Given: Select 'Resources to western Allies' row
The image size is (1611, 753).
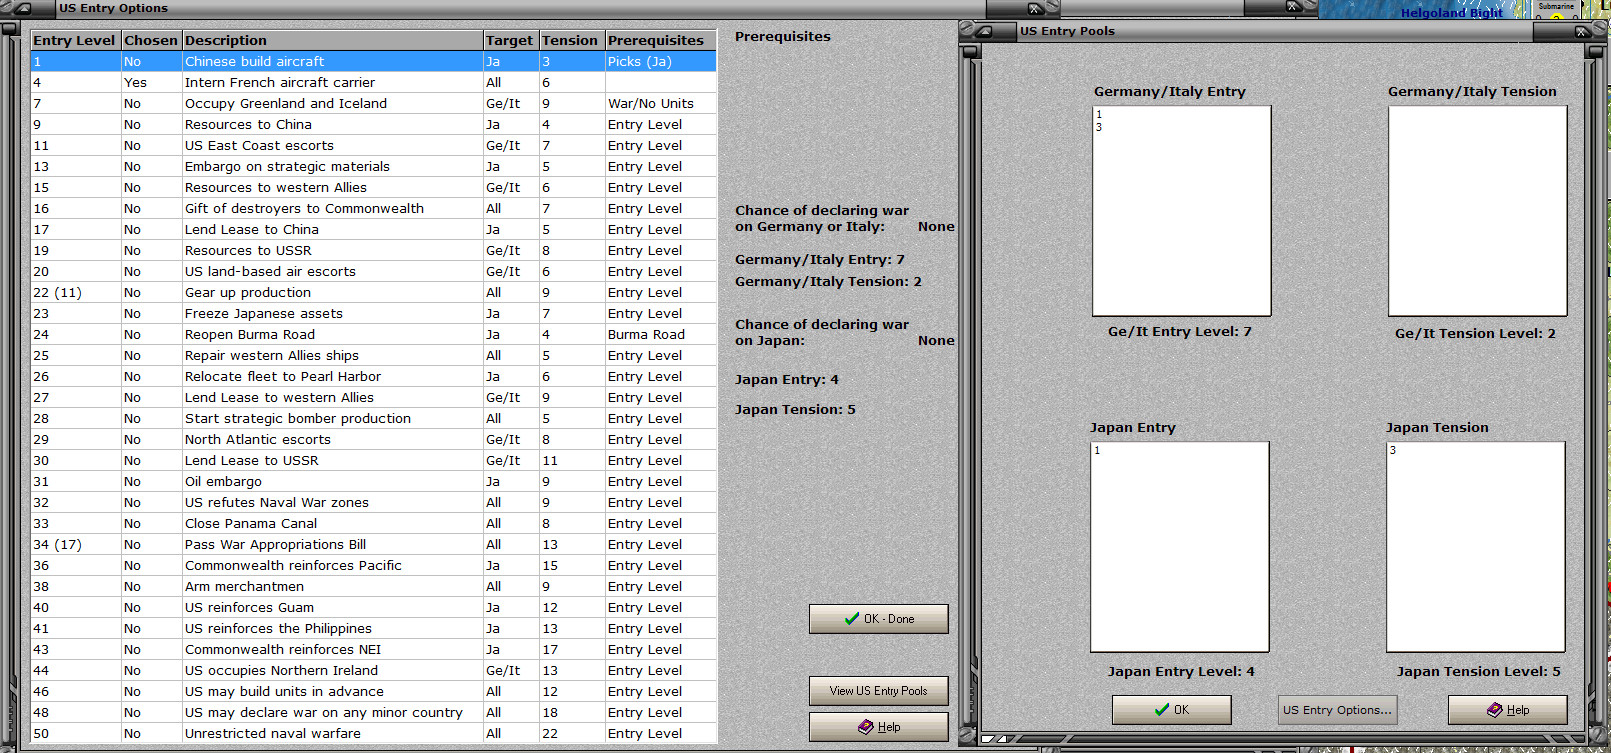Looking at the screenshot, I should [374, 187].
